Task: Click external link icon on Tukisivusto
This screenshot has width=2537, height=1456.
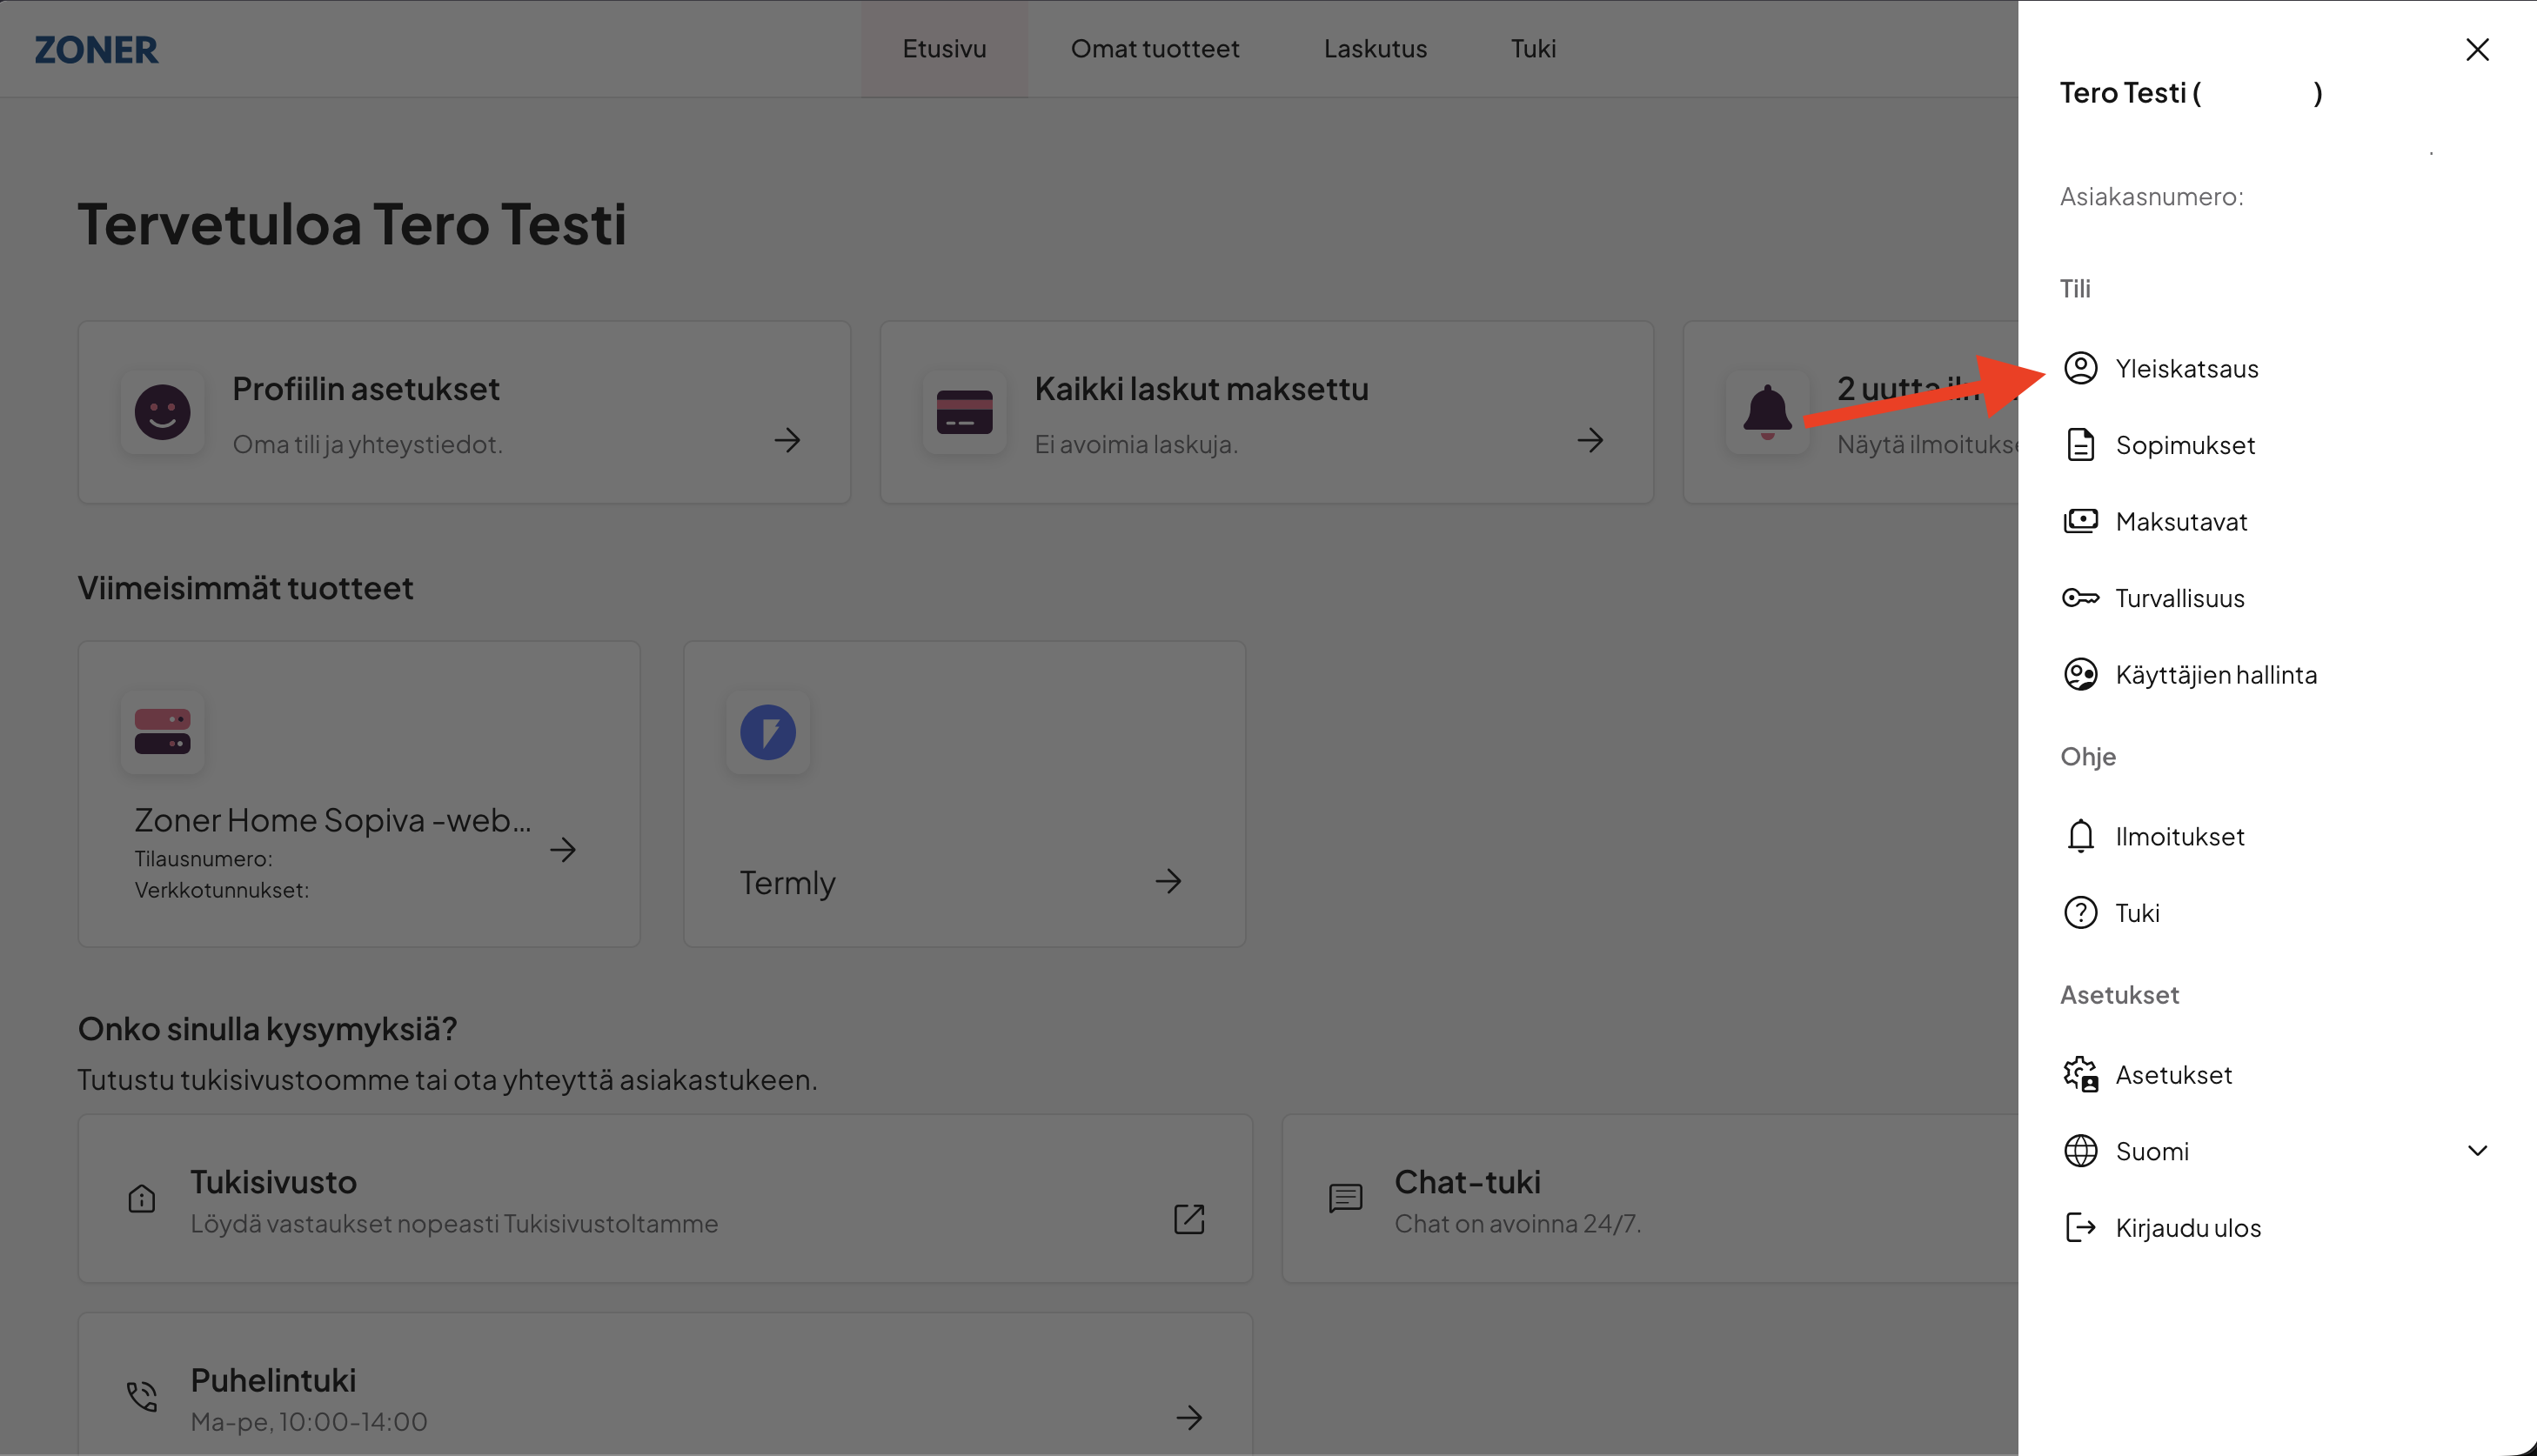Action: point(1189,1219)
